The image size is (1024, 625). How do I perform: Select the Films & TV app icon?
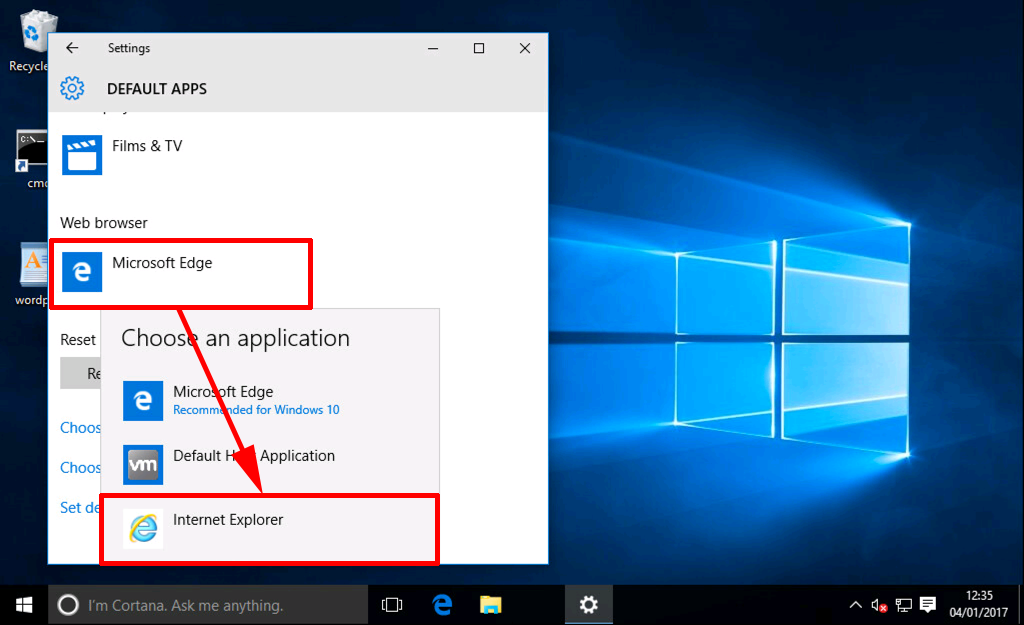pyautogui.click(x=82, y=155)
